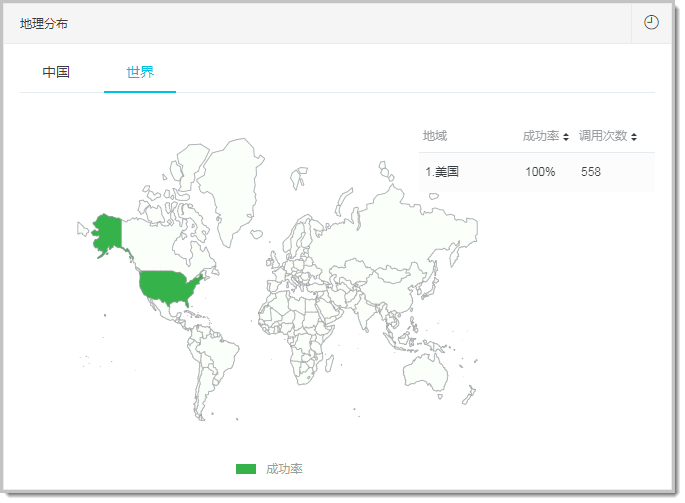Select the 世界 tab
The height and width of the screenshot is (503, 685).
pos(140,72)
